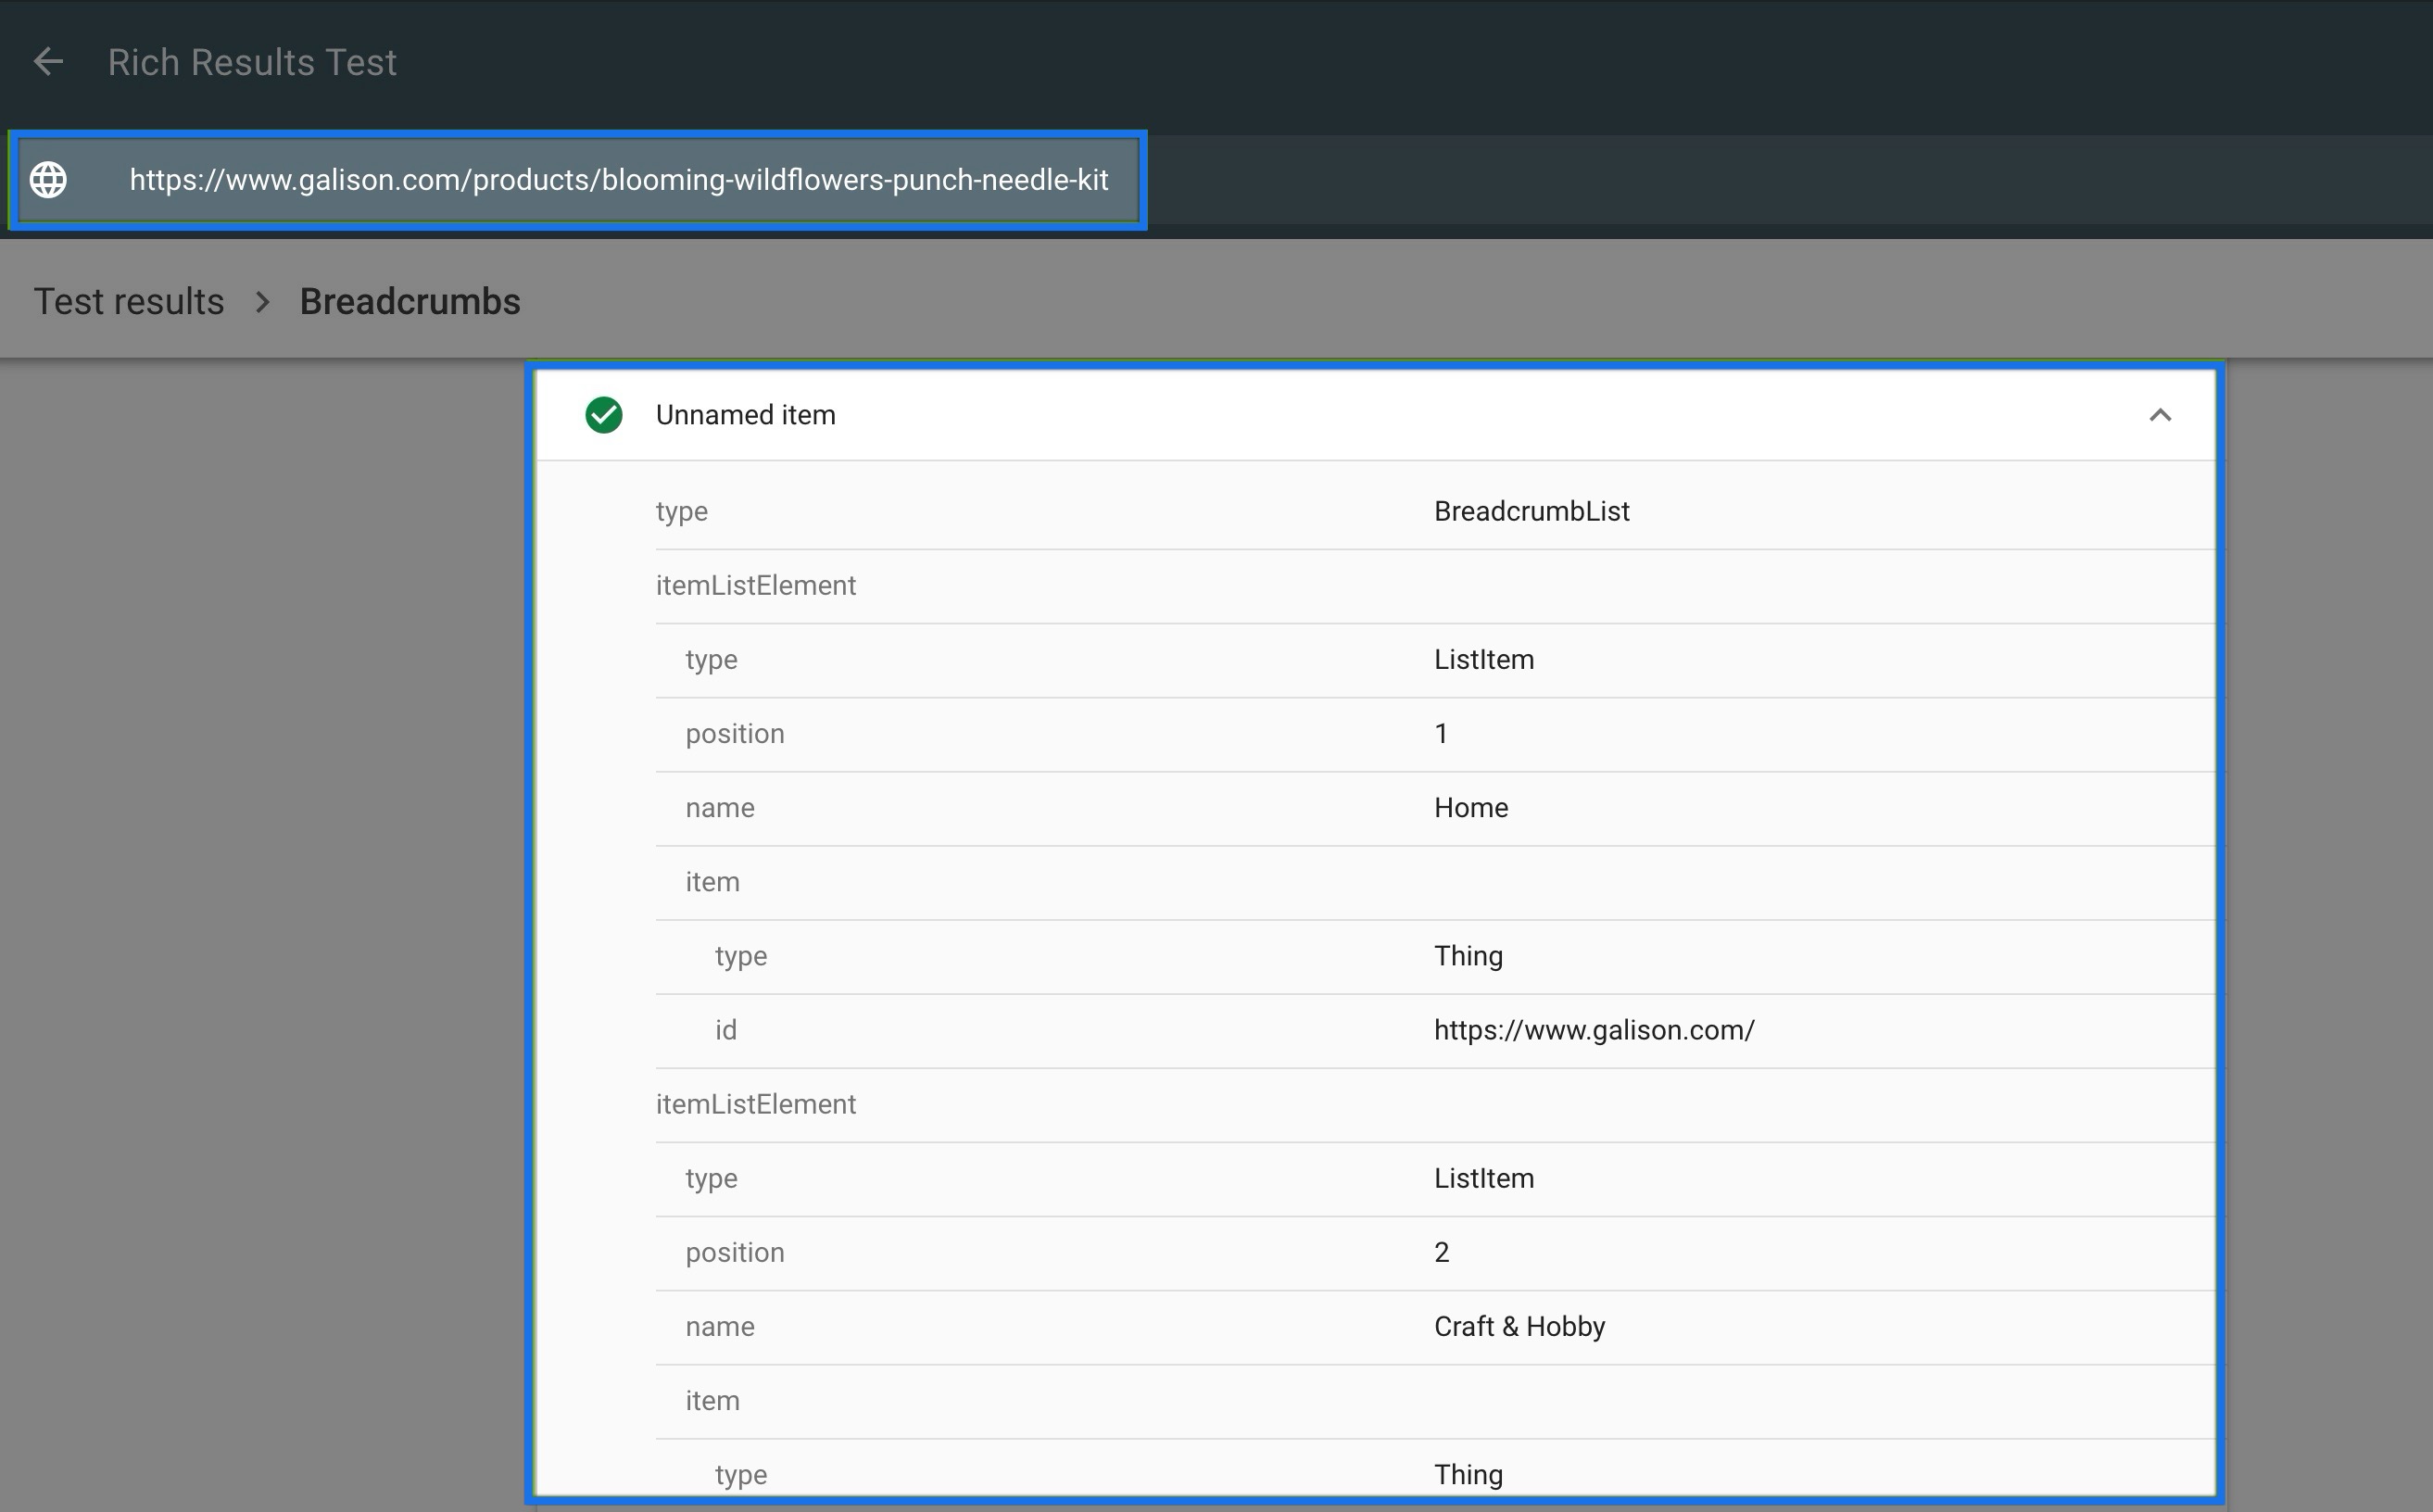Screen dimensions: 2433x1512
Task: Click the globe icon beside the tested URL
Action: click(47, 180)
